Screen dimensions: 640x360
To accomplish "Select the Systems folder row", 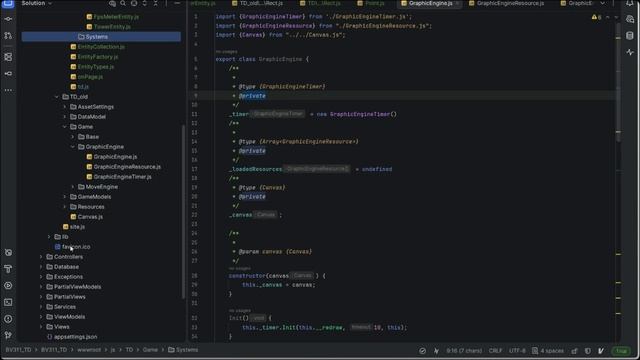I will coord(101,37).
